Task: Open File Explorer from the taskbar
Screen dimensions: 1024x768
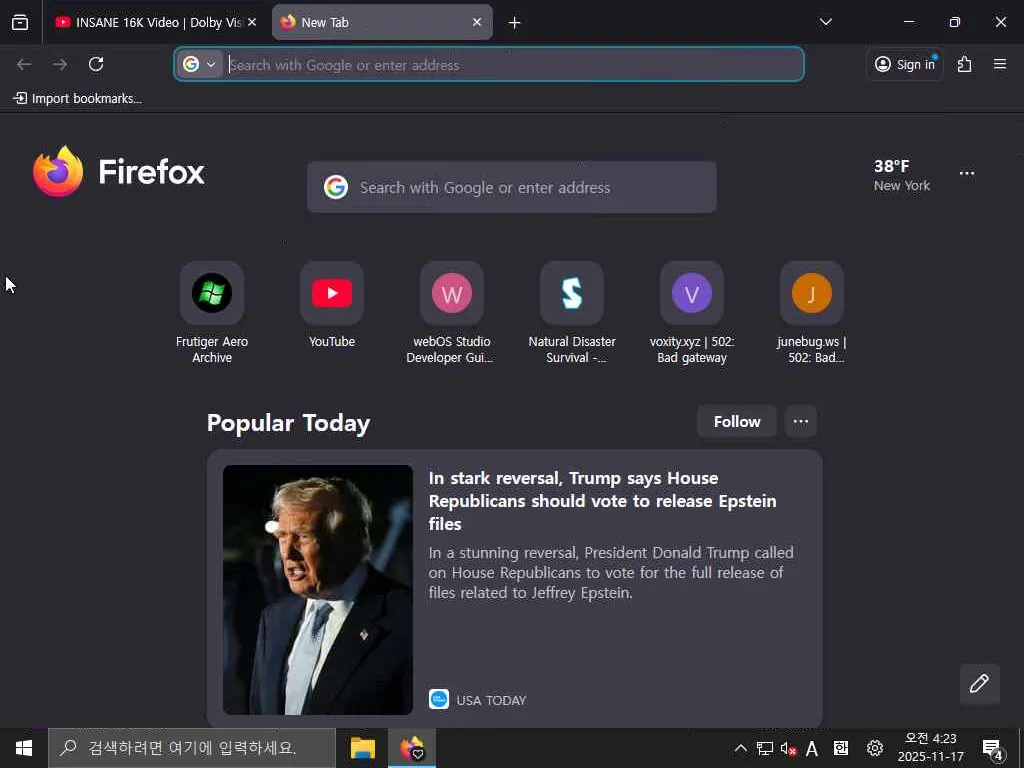Action: pyautogui.click(x=362, y=748)
